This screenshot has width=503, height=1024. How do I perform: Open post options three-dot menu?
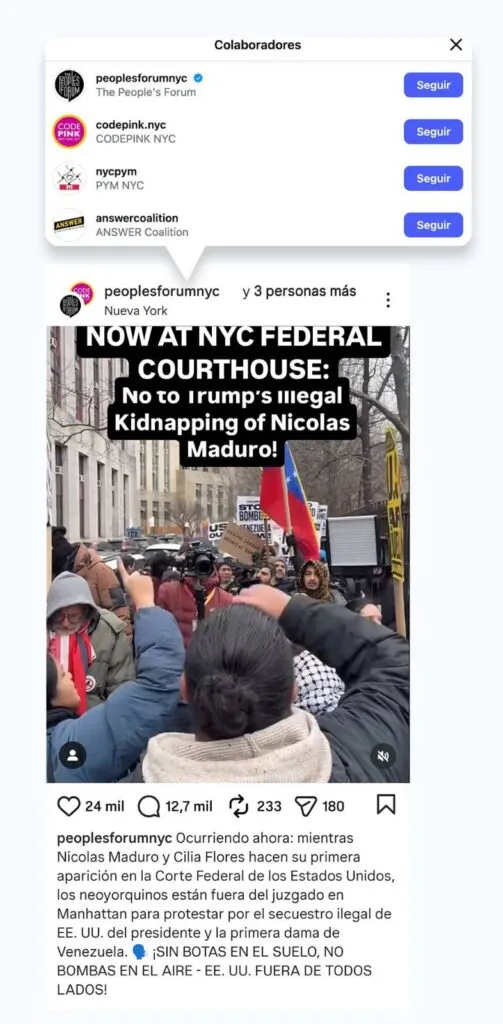click(x=387, y=300)
